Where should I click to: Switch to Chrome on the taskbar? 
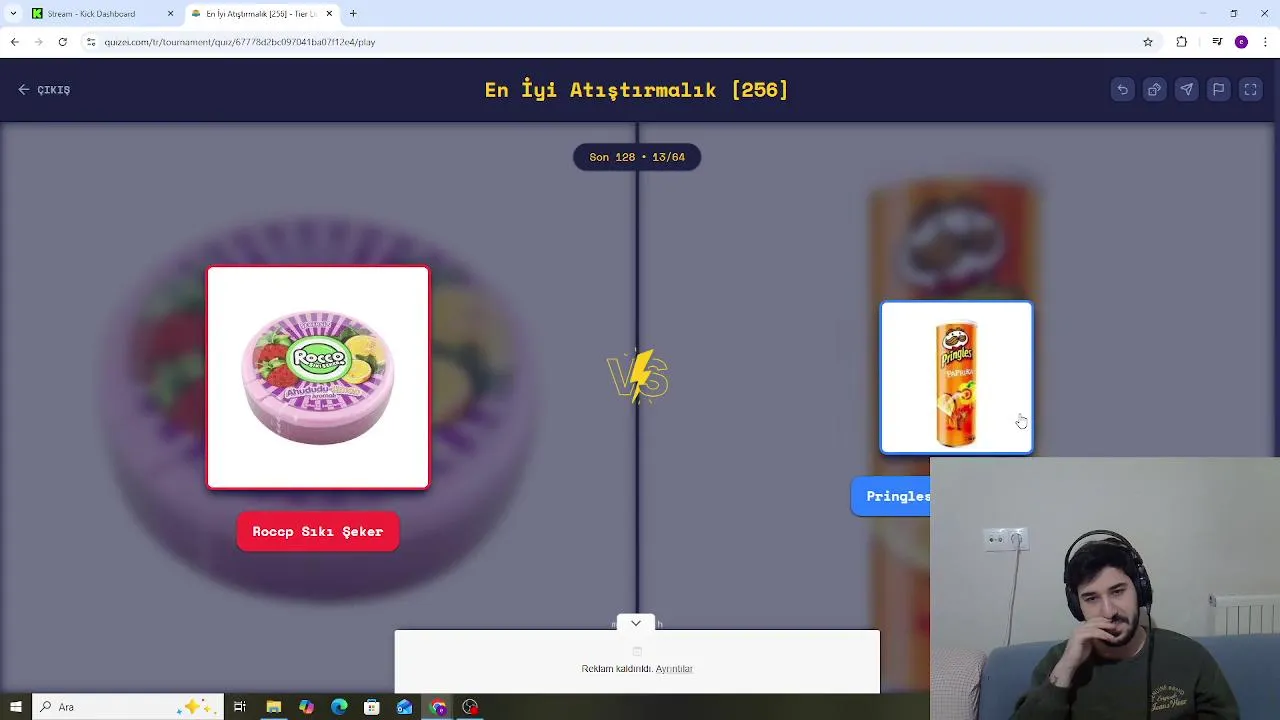(x=438, y=707)
